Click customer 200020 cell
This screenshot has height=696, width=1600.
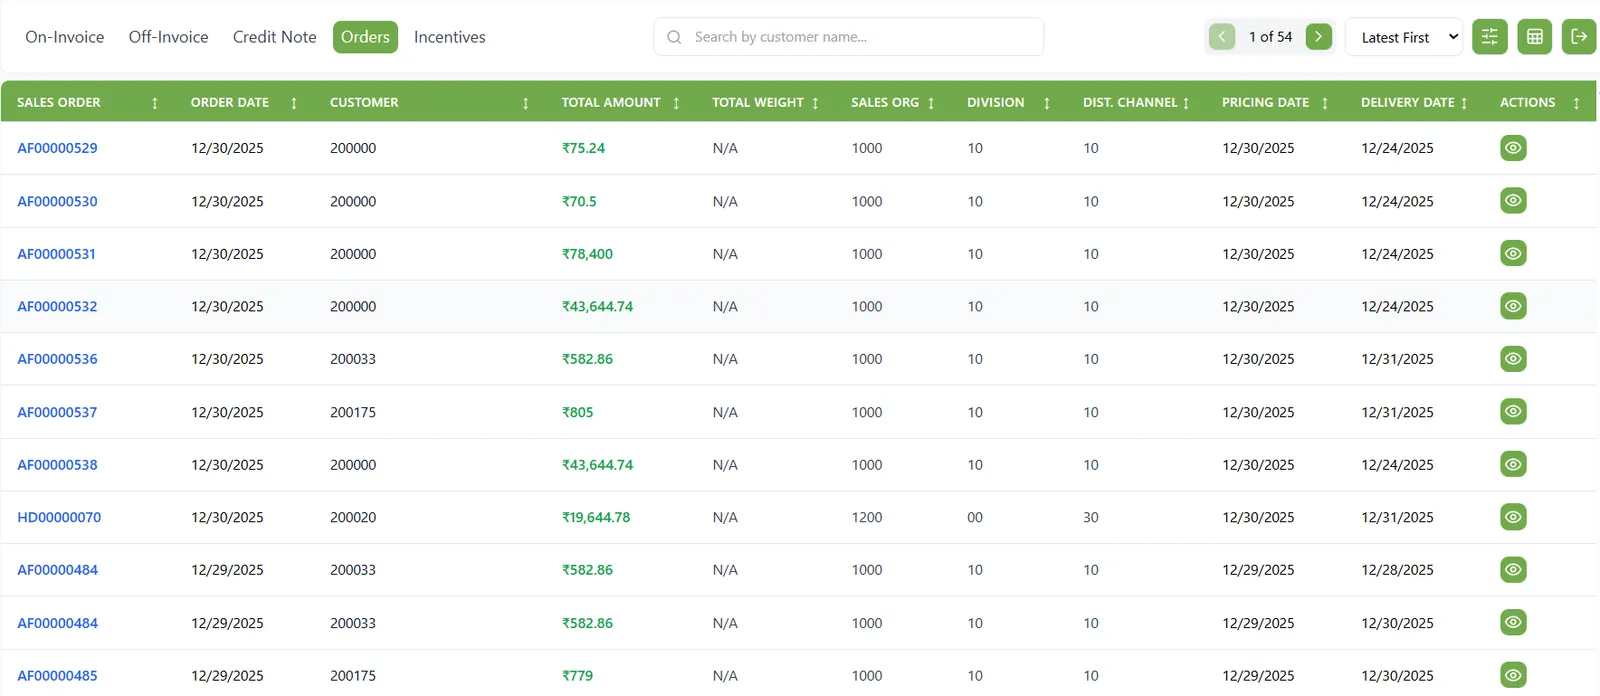(x=353, y=517)
